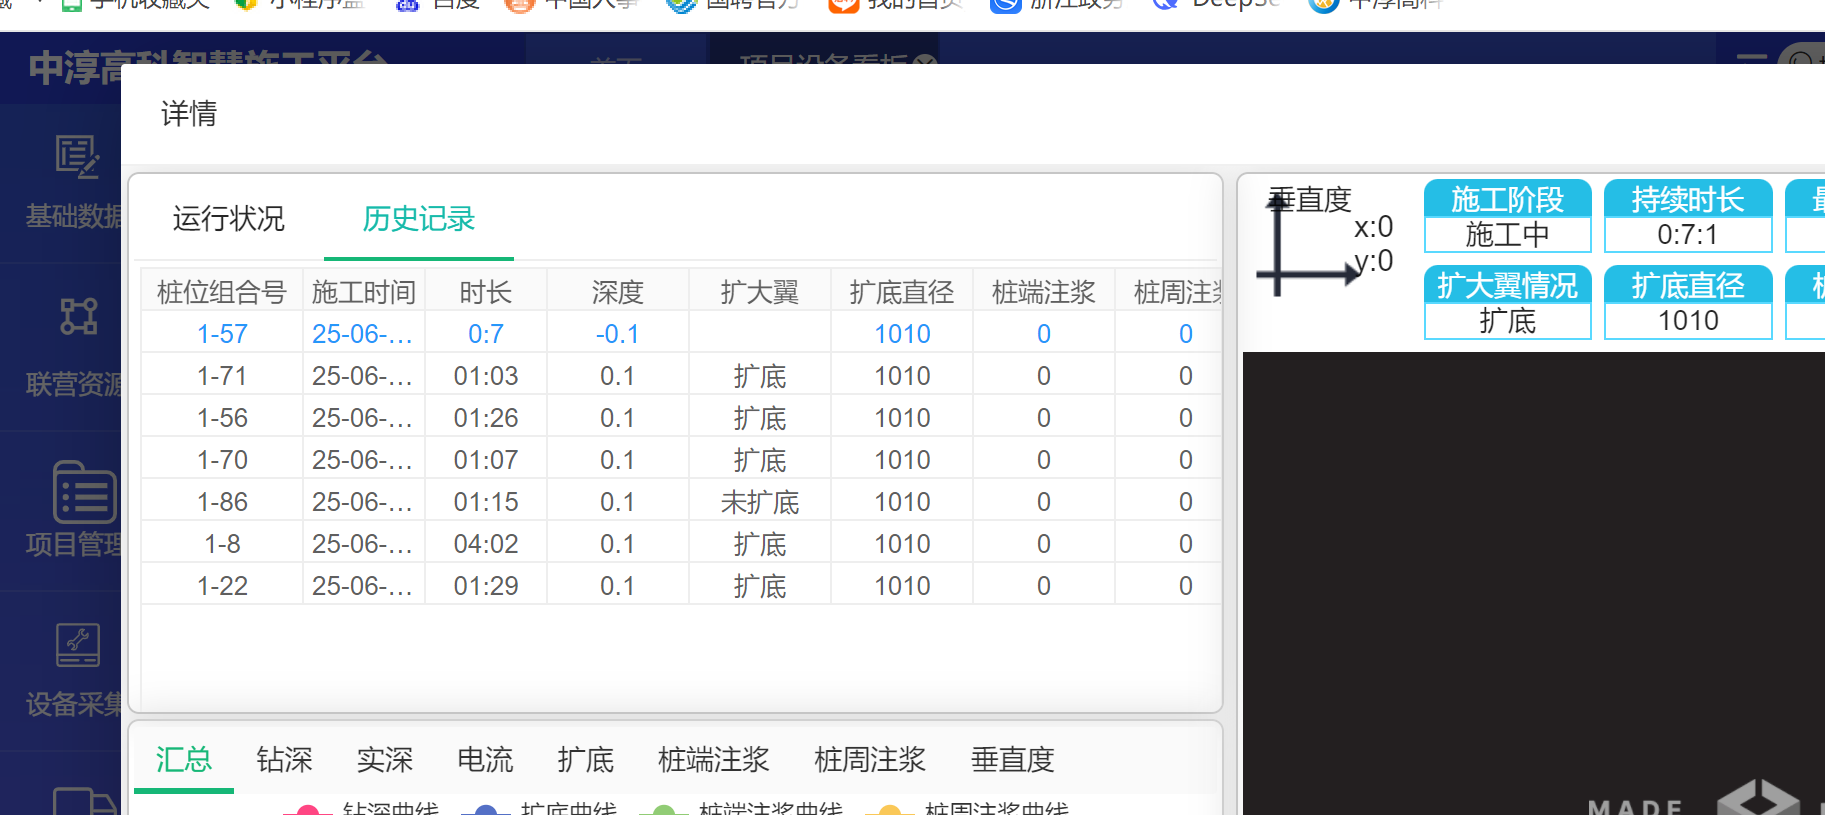The image size is (1825, 815).
Task: Select the 设备采集 sidebar icon
Action: 77,645
